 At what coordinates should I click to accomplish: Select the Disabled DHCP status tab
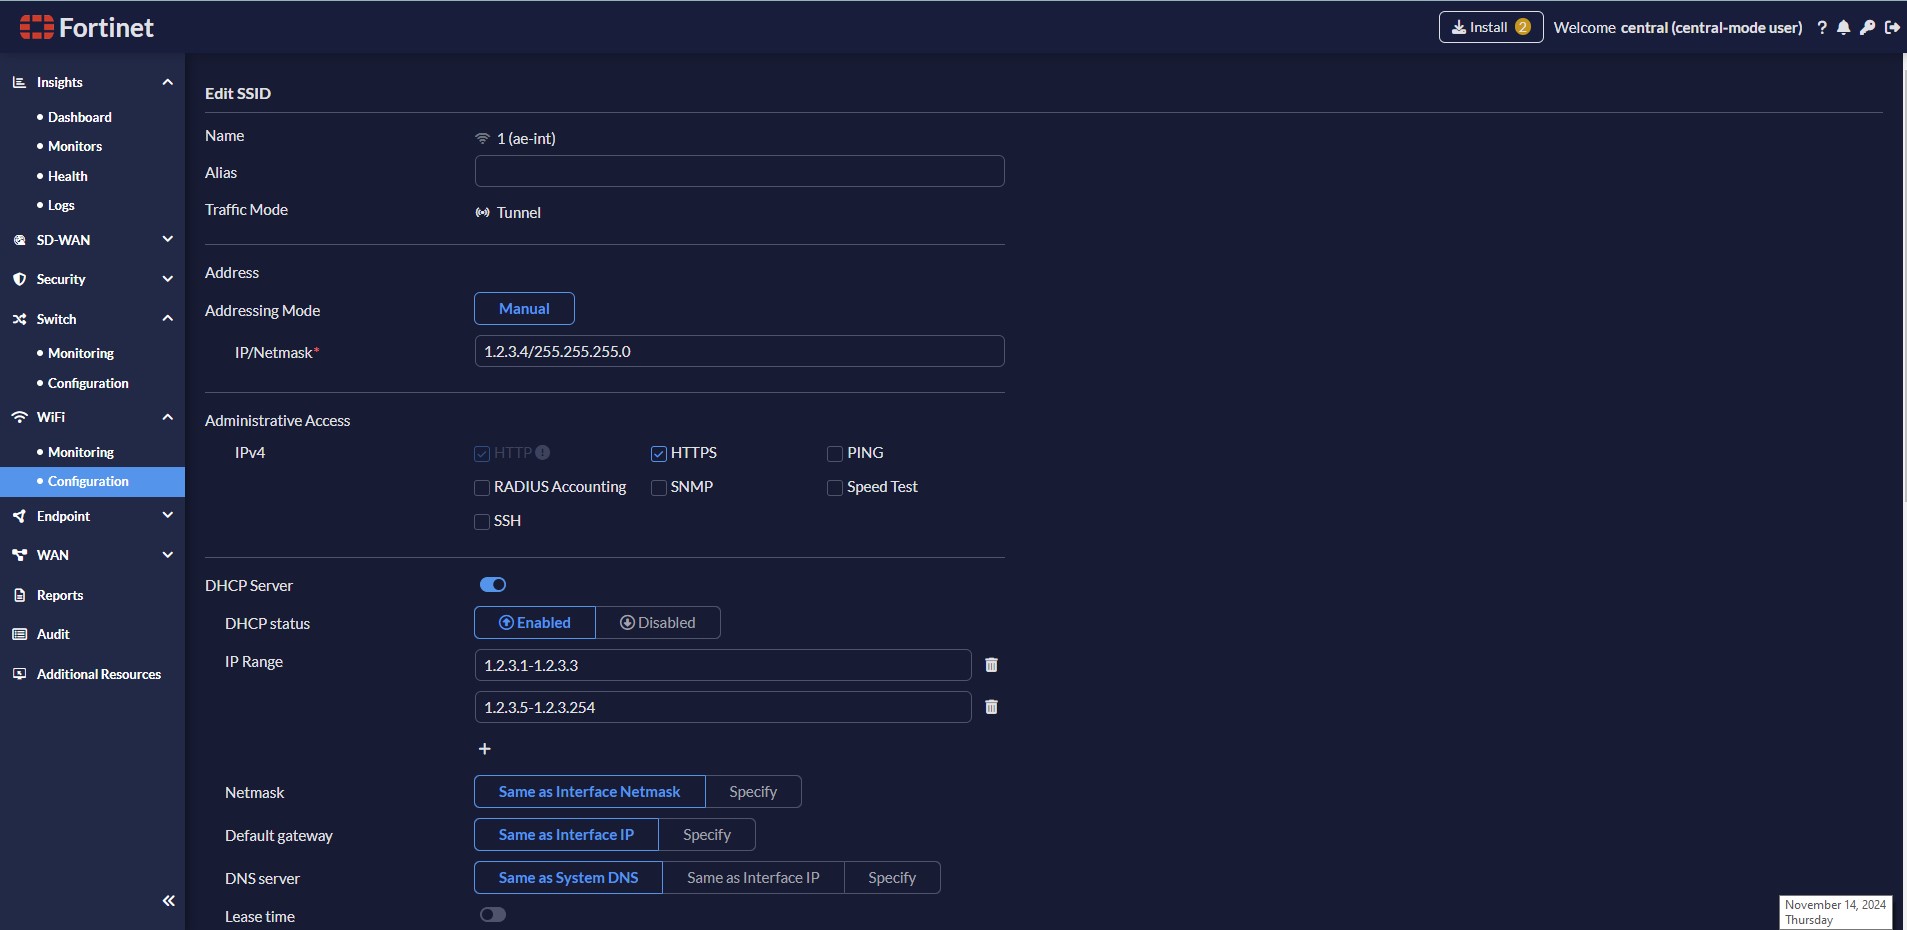pyautogui.click(x=659, y=622)
